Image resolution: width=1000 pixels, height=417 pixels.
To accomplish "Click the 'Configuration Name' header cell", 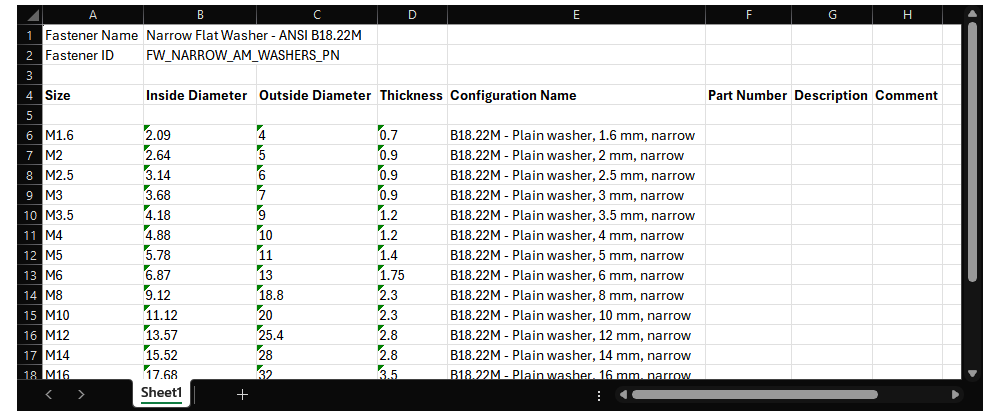I will [x=577, y=96].
